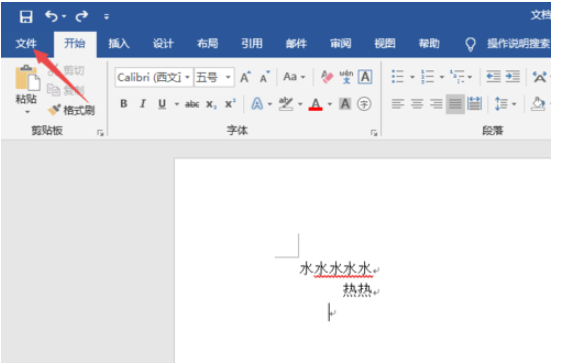This screenshot has width=568, height=363.
Task: Apply multilevel list
Action: (457, 77)
